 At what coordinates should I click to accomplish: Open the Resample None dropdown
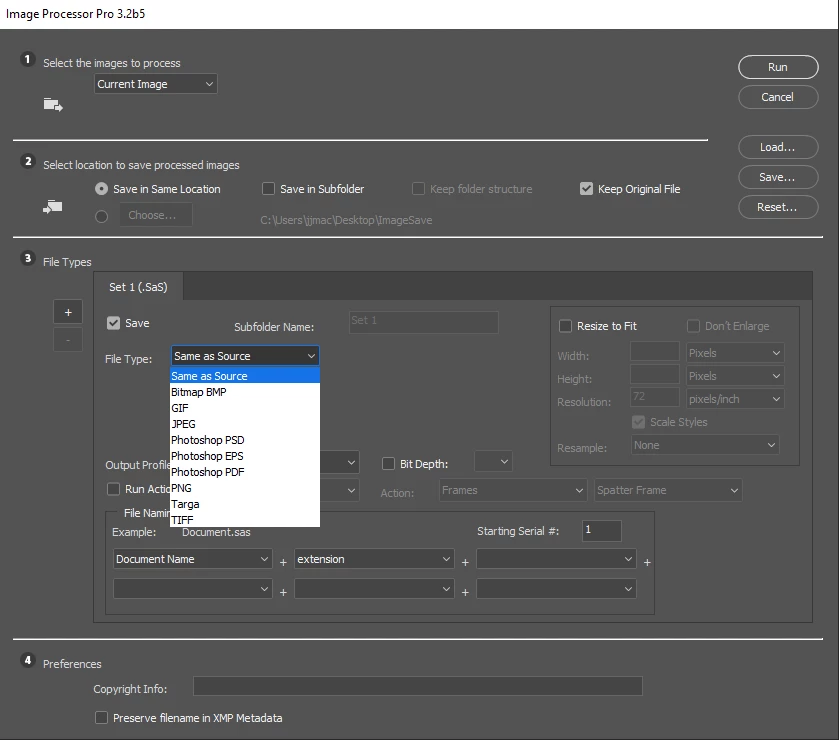coord(705,445)
